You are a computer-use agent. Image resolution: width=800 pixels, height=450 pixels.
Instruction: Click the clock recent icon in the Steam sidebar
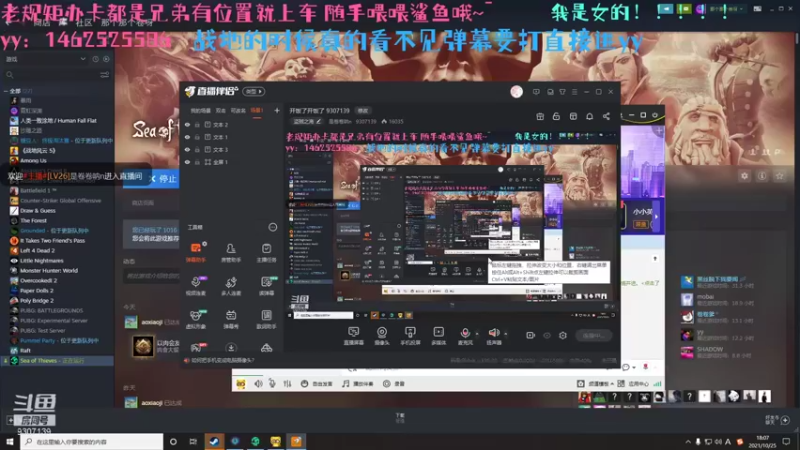[95, 59]
